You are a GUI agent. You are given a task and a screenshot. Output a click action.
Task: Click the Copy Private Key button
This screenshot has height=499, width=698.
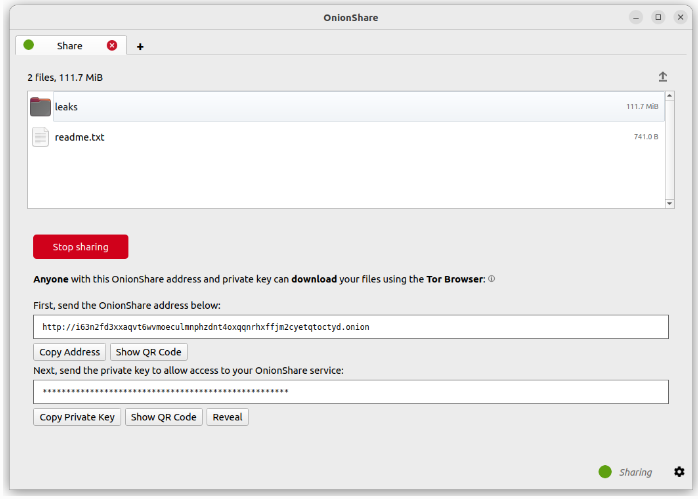click(77, 417)
